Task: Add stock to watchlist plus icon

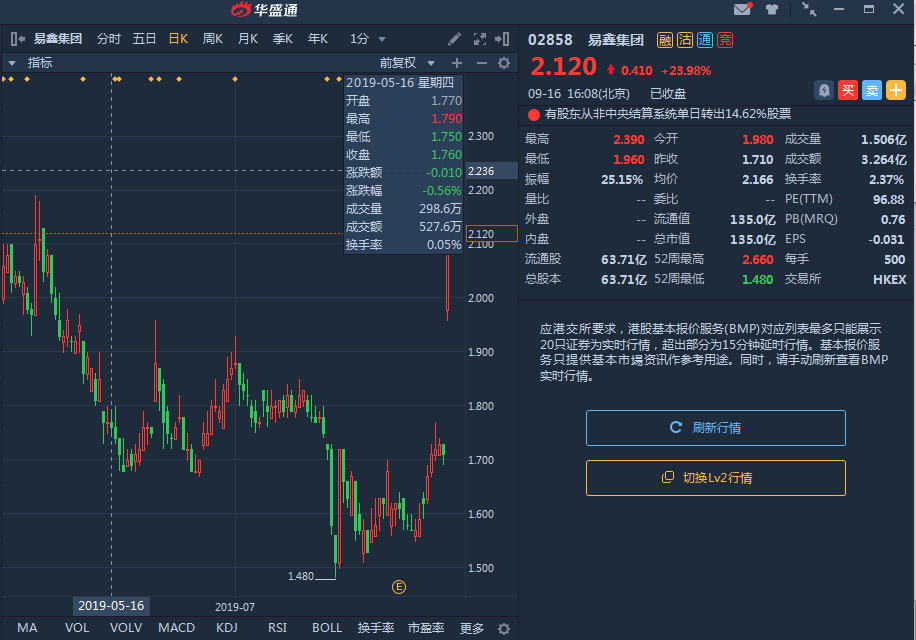Action: tap(896, 90)
